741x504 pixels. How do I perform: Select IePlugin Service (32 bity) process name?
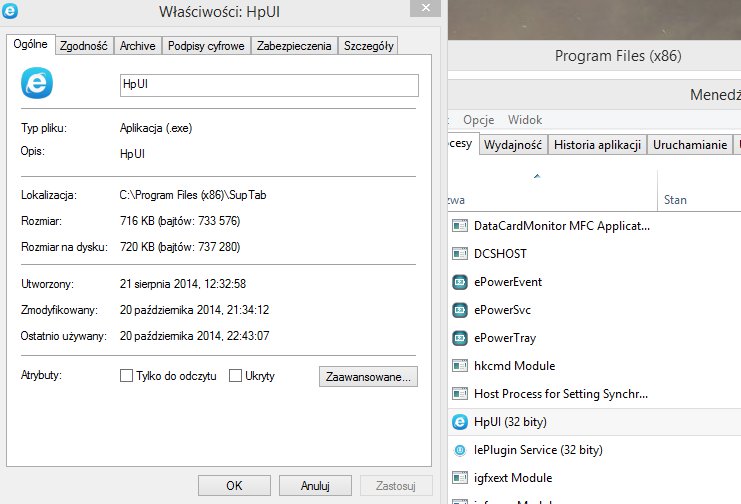(538, 450)
